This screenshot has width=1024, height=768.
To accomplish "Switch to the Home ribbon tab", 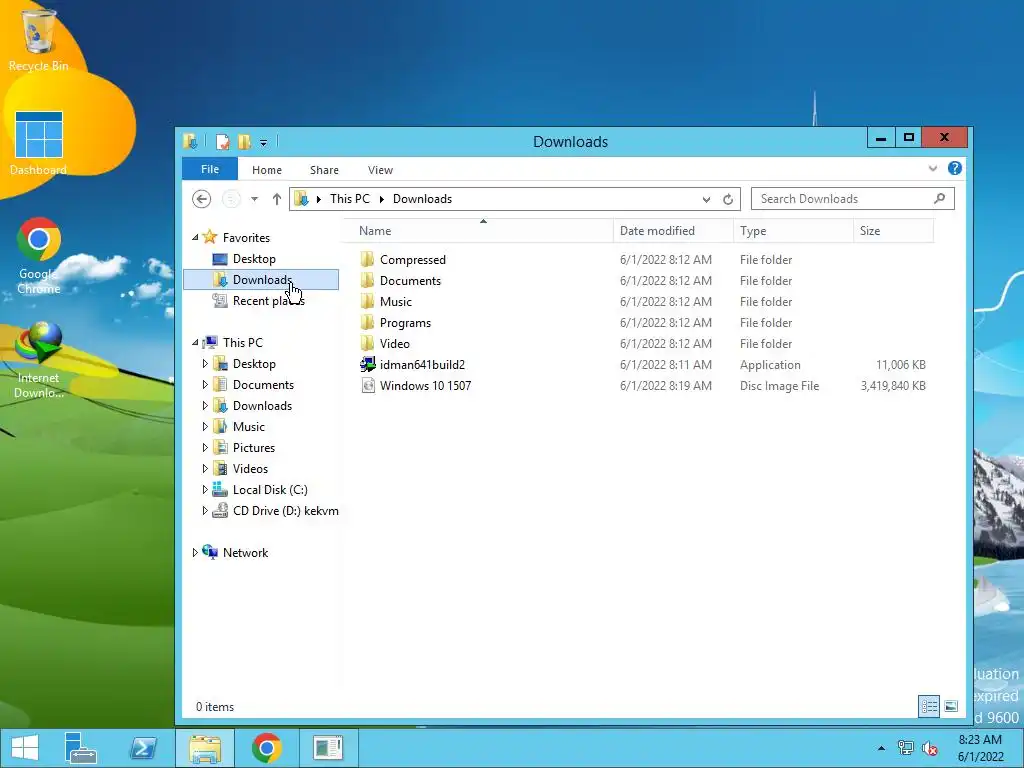I will [267, 170].
